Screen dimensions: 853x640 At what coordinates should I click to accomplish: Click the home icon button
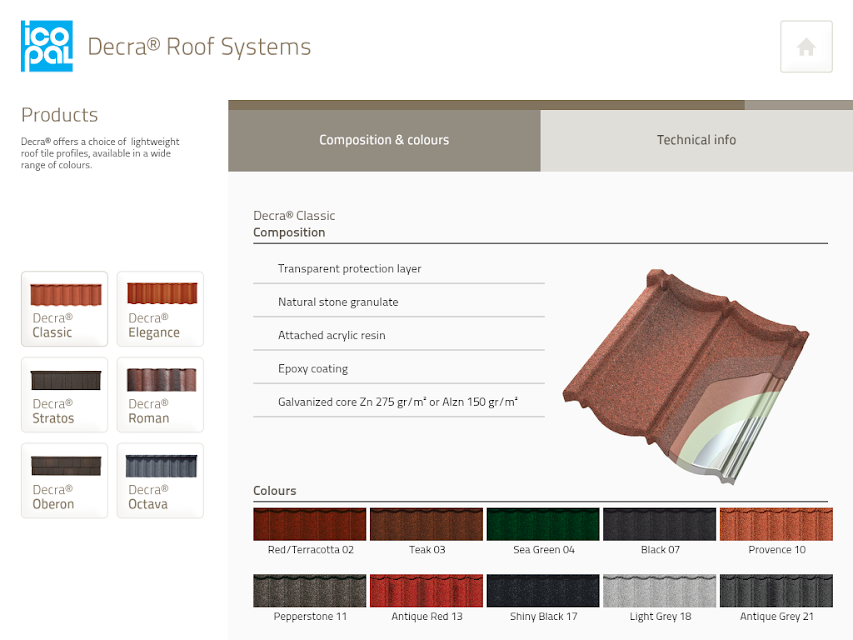[806, 47]
